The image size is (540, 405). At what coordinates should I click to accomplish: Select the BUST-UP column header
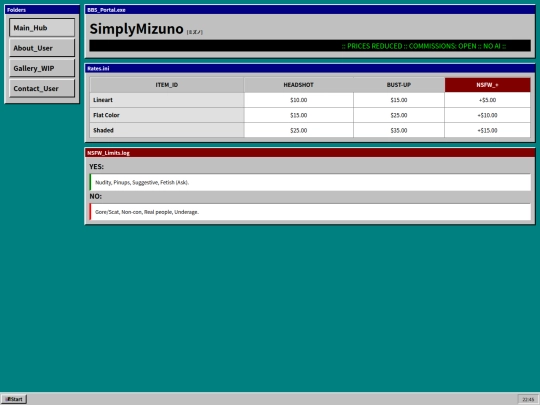pos(399,85)
